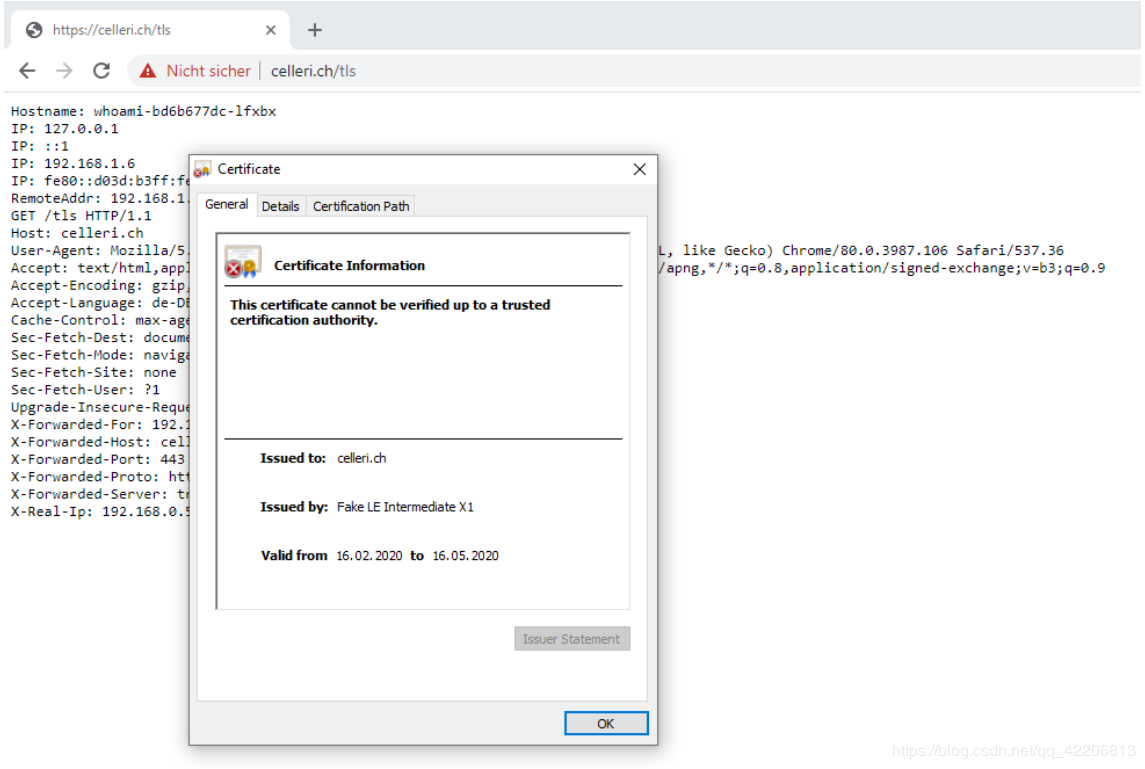Go back with the browser back arrow

(27, 71)
